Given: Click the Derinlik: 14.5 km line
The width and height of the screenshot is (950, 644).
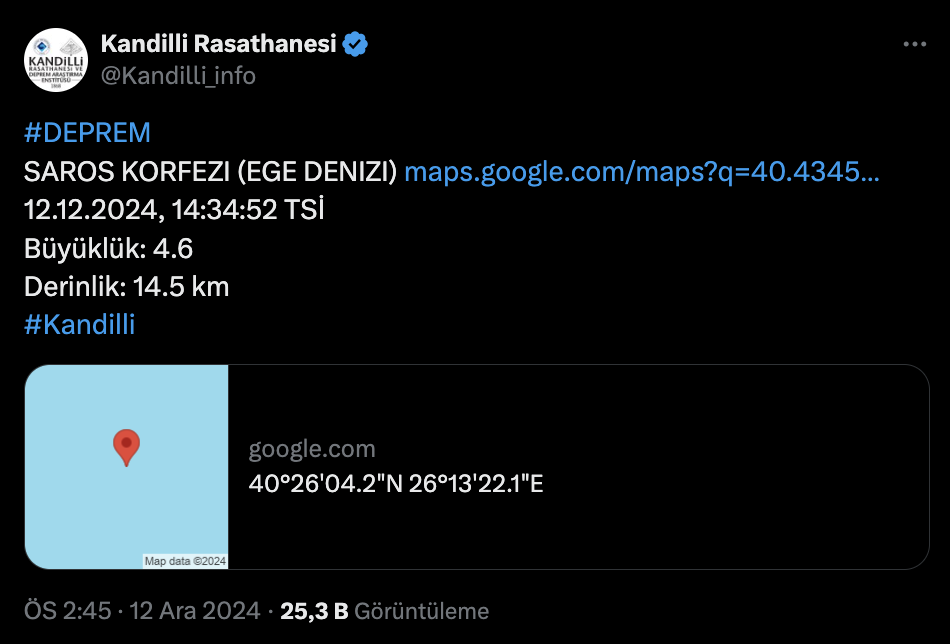Looking at the screenshot, I should coord(127,287).
